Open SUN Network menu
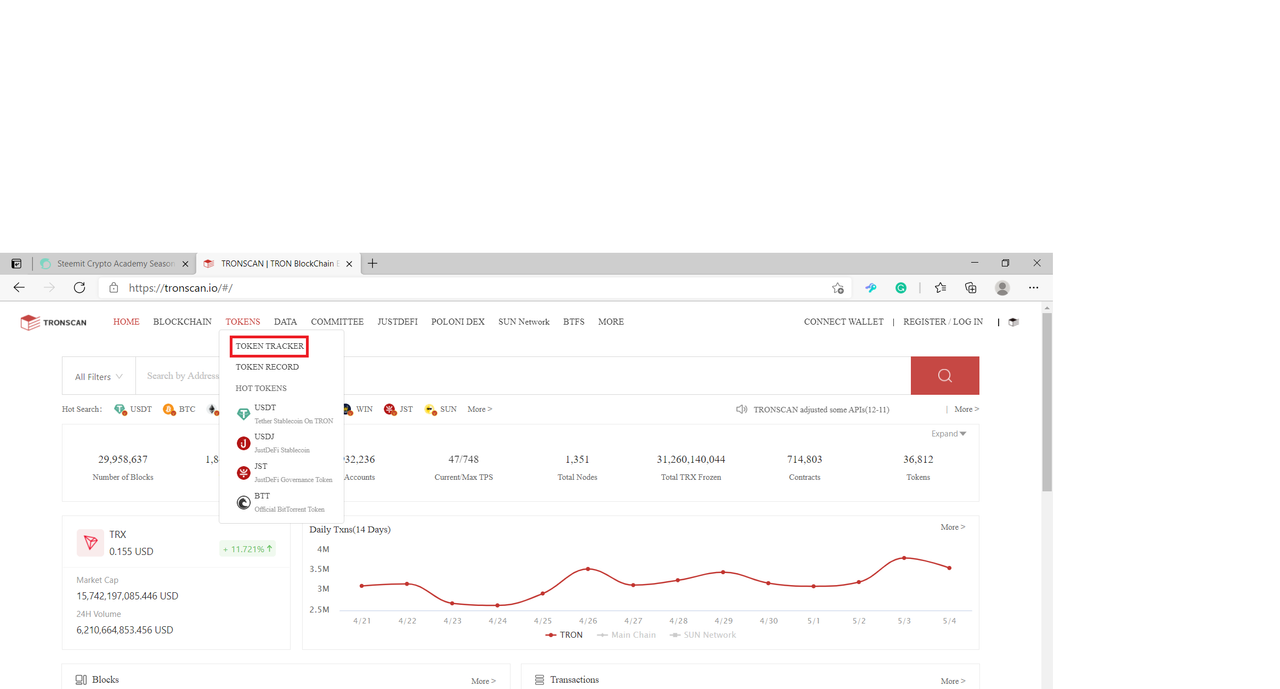Viewport: 1280px width, 689px height. point(524,322)
